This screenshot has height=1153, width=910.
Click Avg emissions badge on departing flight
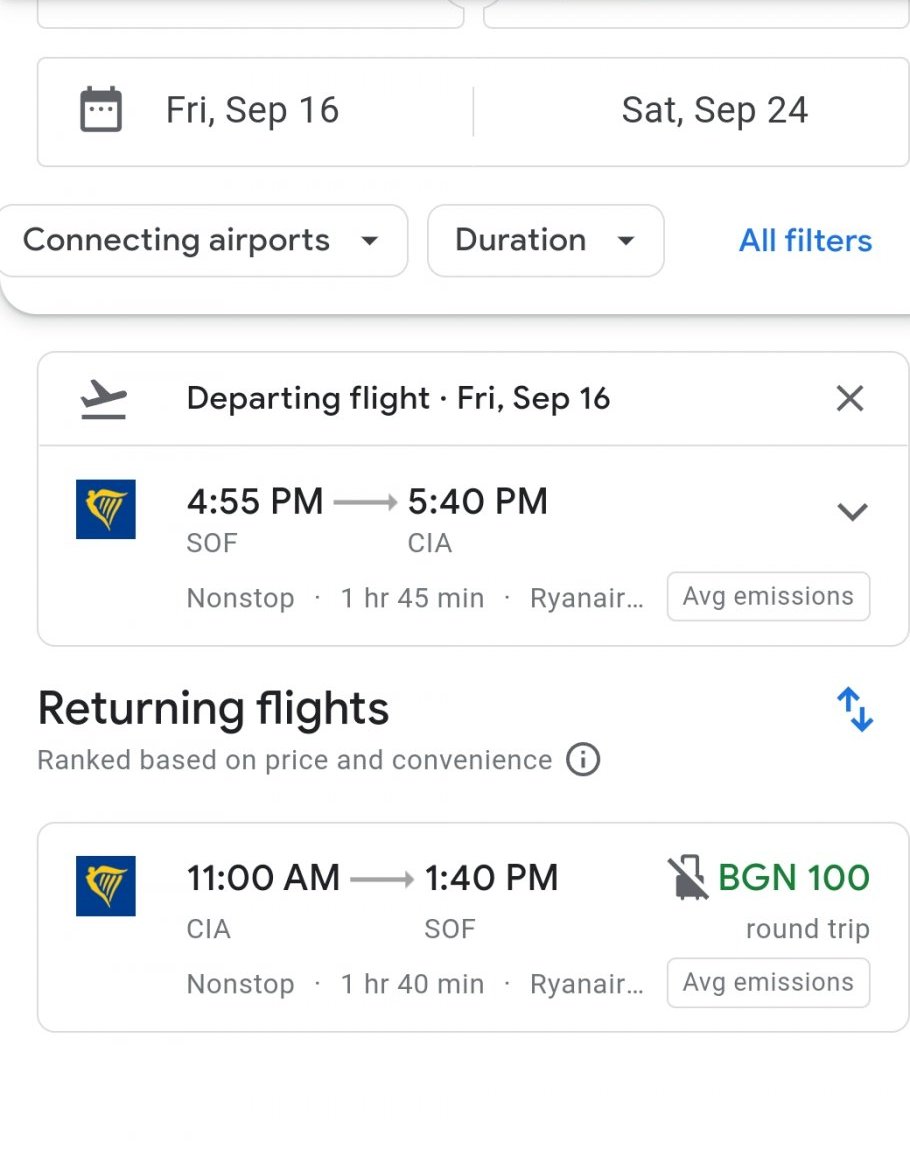768,597
